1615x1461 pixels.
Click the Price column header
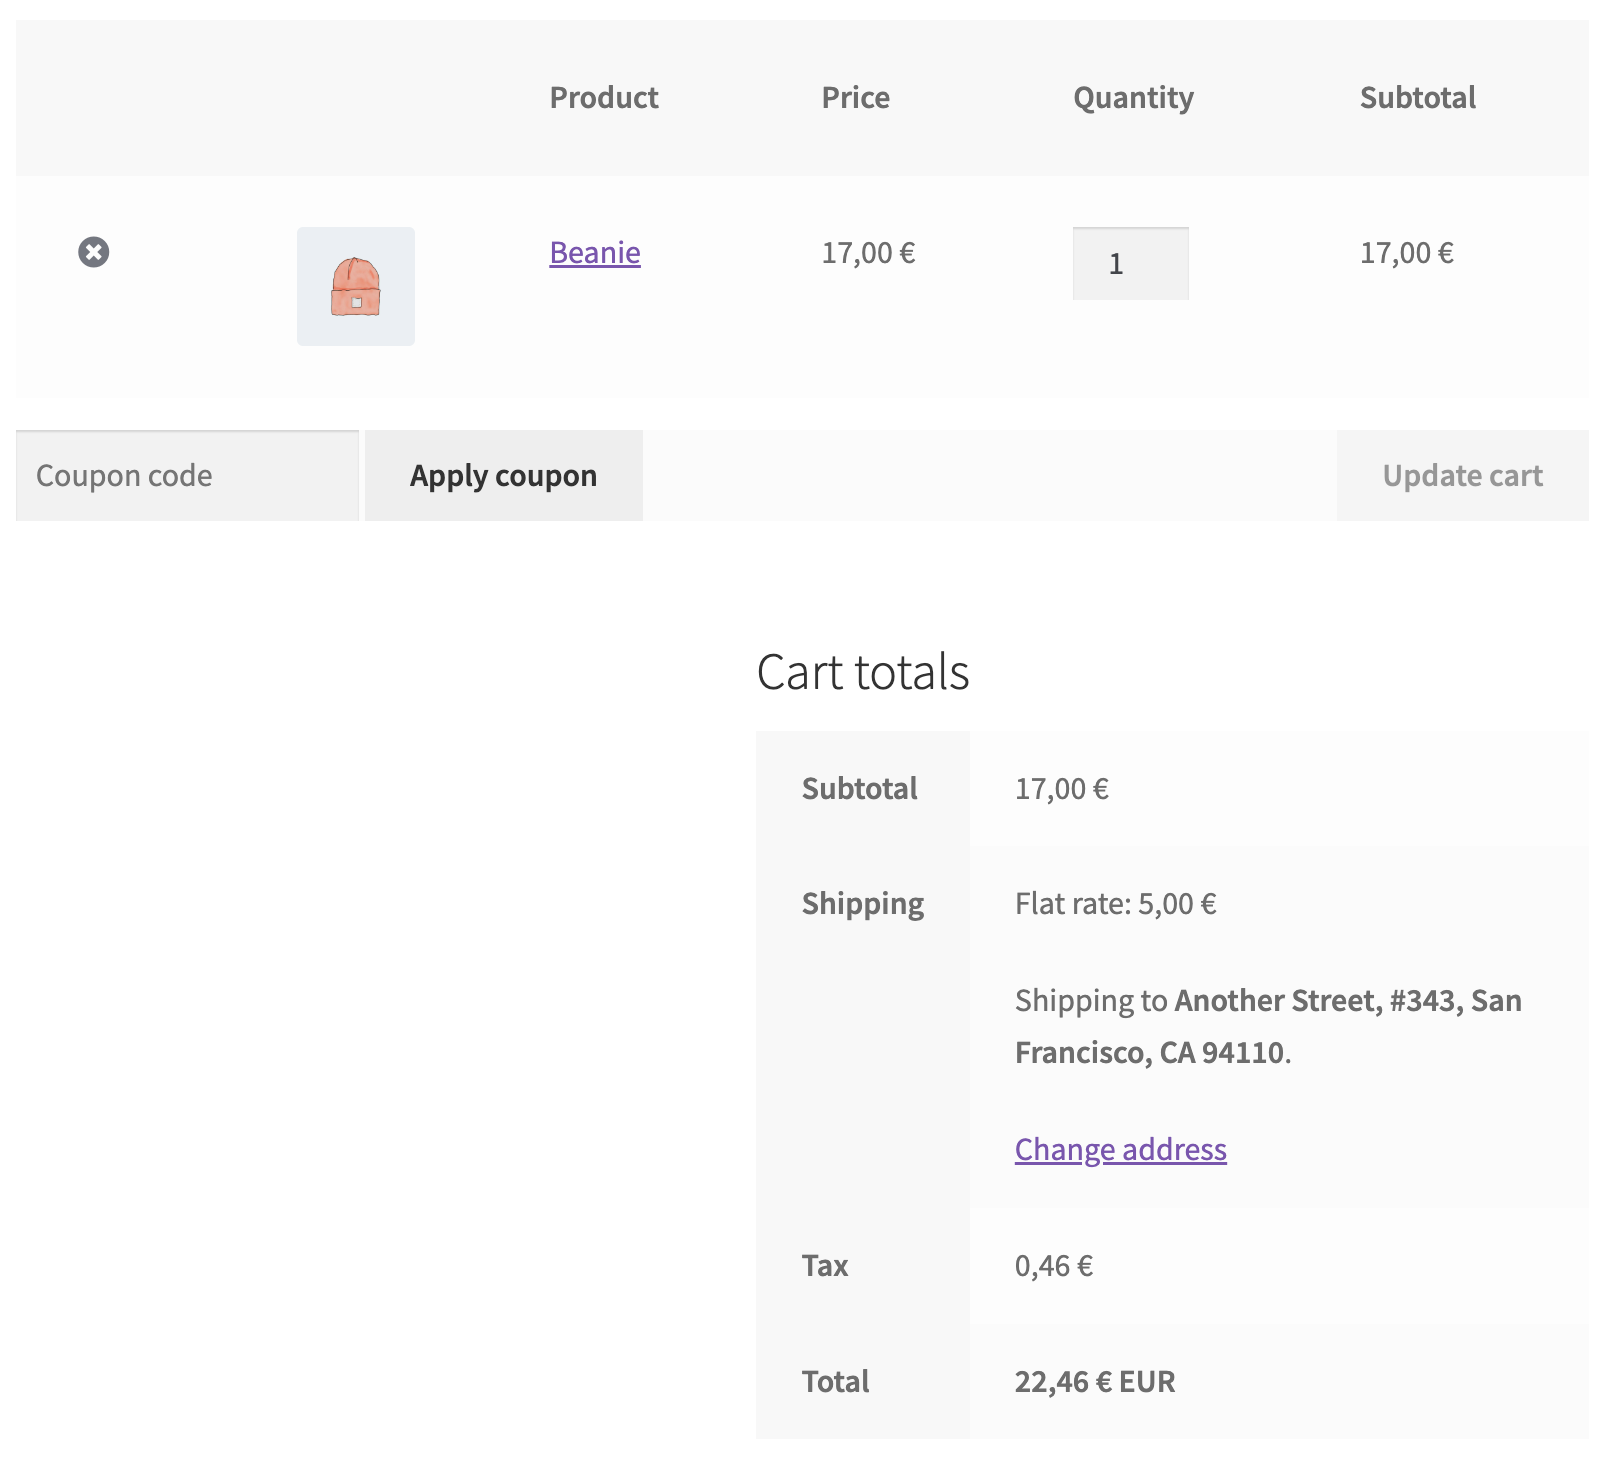(855, 97)
